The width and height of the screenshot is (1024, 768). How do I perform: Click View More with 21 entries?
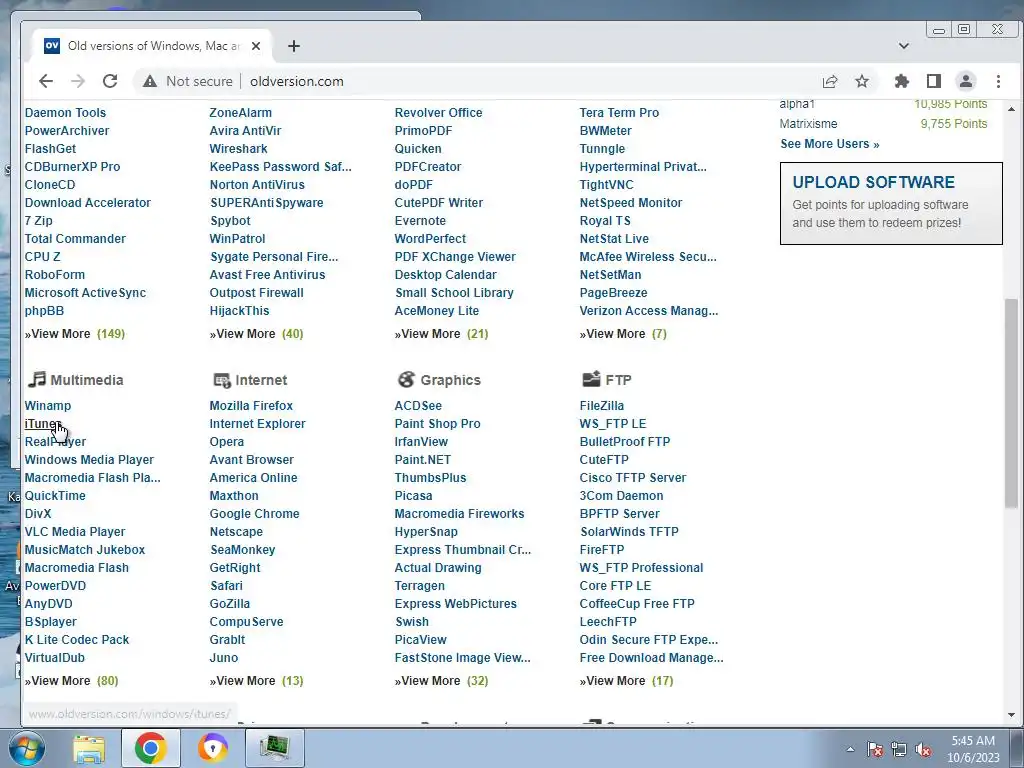[441, 334]
